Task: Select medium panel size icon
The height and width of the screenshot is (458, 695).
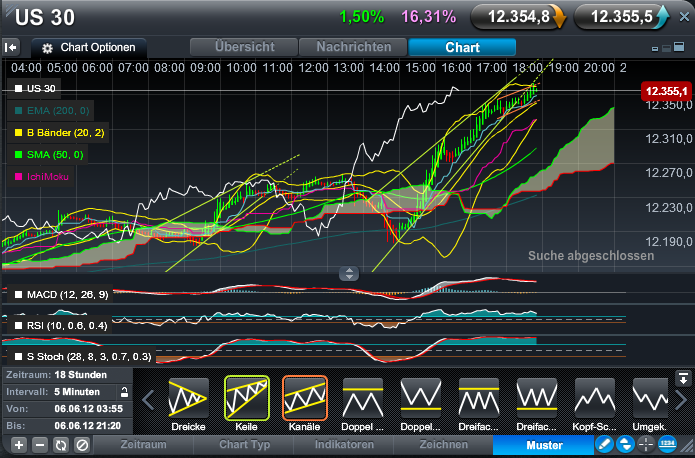Action: tap(666, 48)
